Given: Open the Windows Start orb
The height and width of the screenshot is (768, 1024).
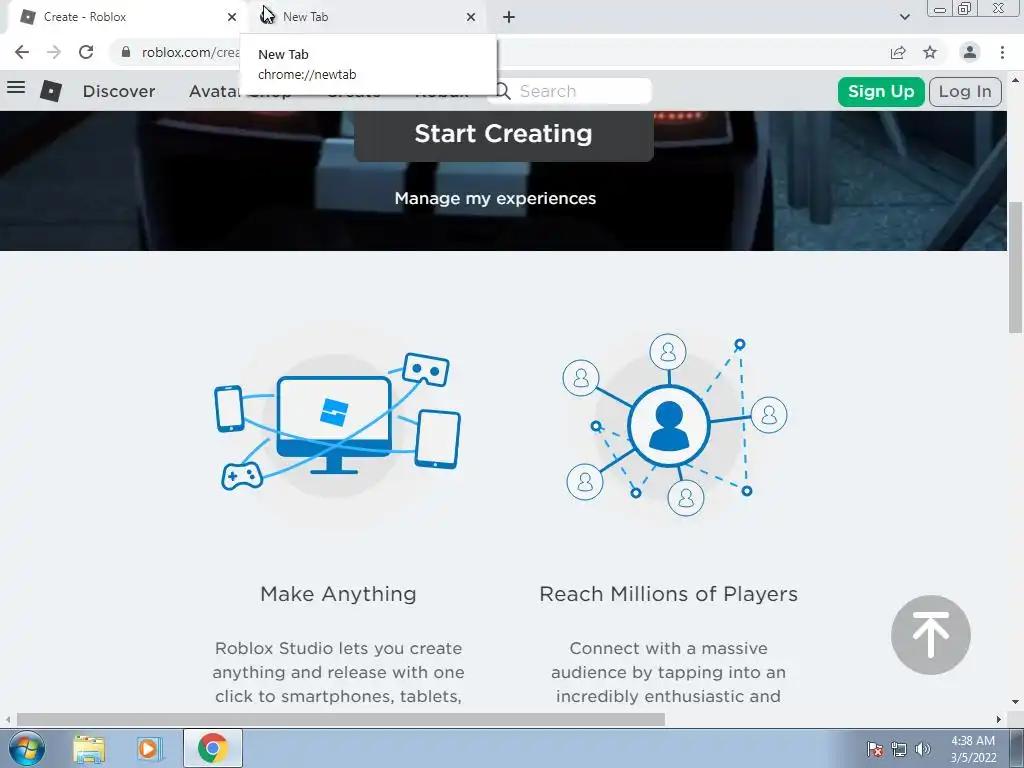Looking at the screenshot, I should (27, 748).
